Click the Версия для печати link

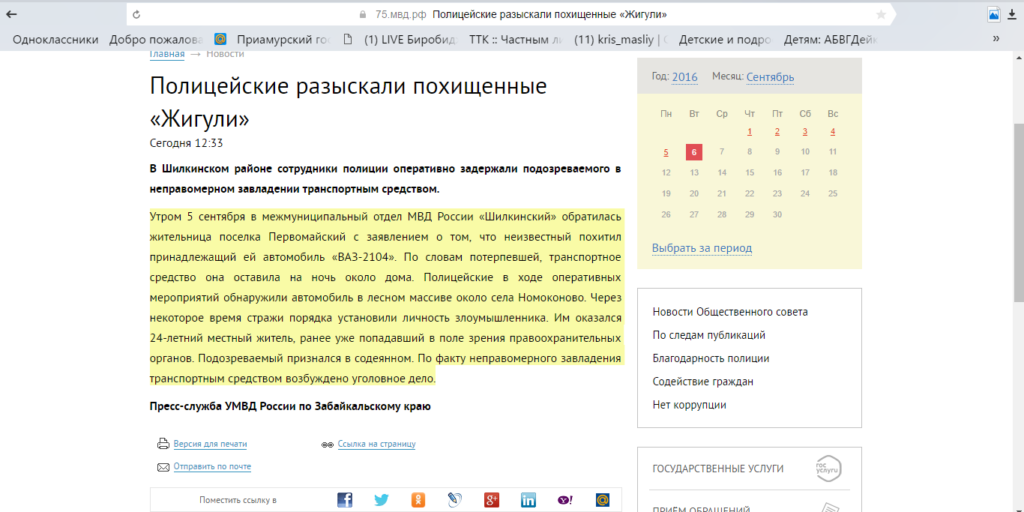pos(210,444)
